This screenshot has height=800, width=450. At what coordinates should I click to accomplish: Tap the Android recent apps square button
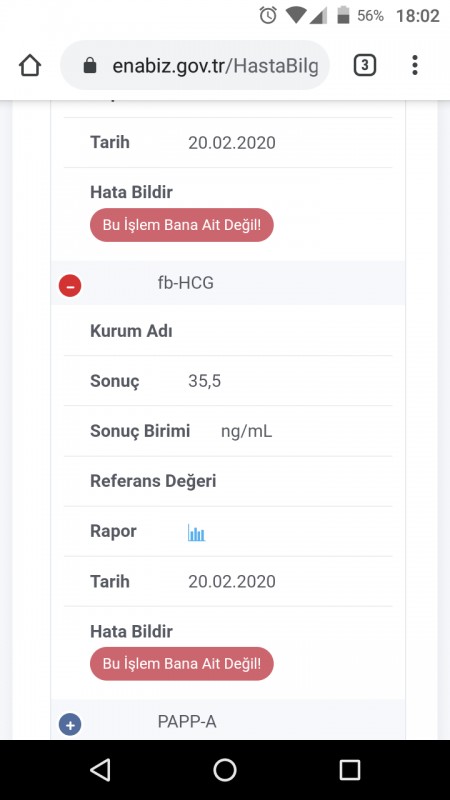point(350,769)
